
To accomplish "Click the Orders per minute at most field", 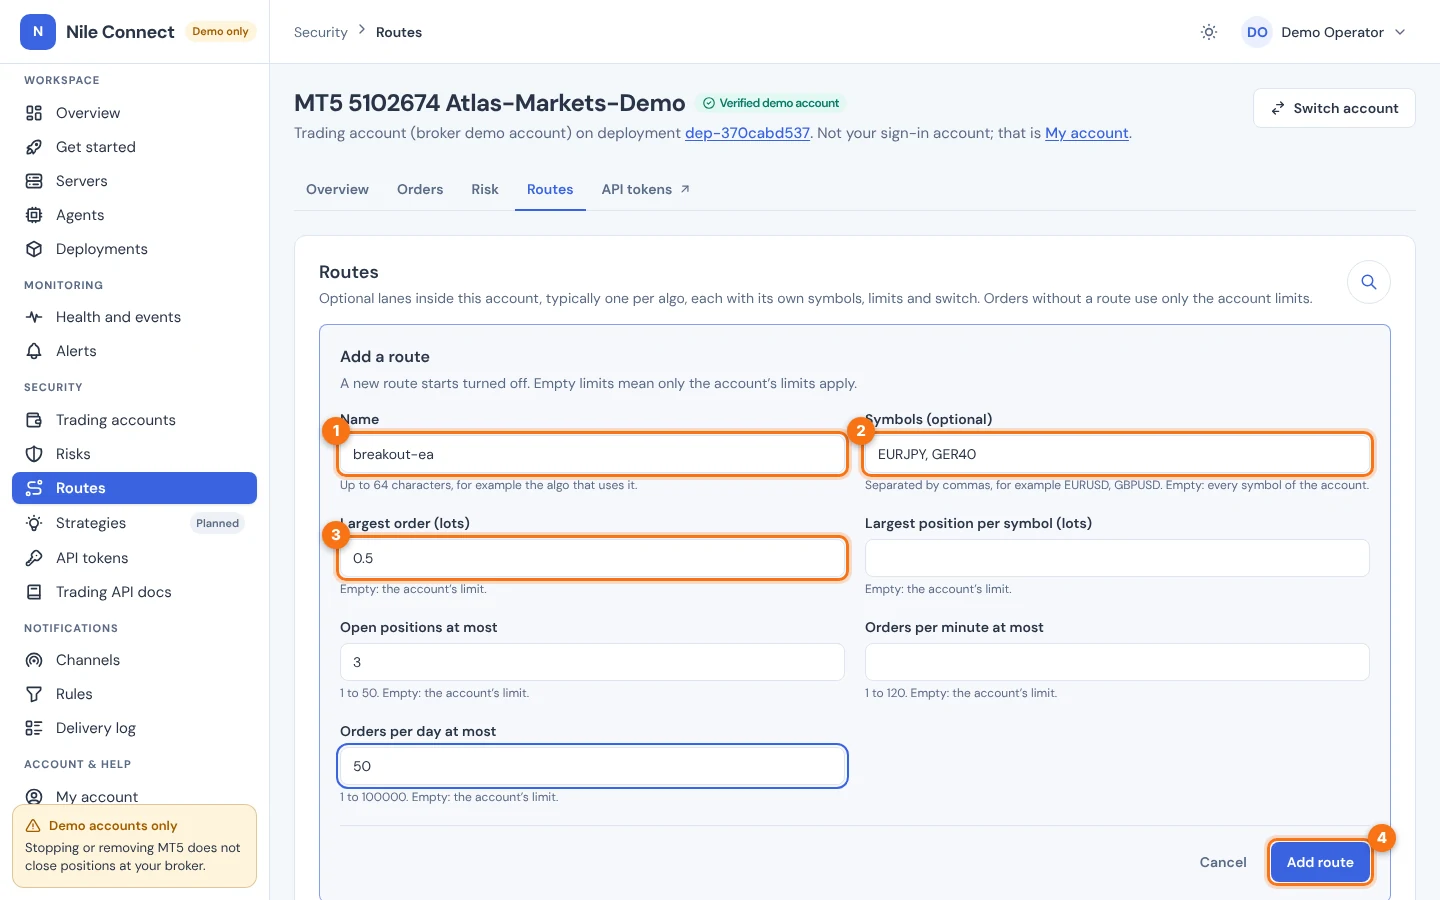I will (x=1117, y=662).
